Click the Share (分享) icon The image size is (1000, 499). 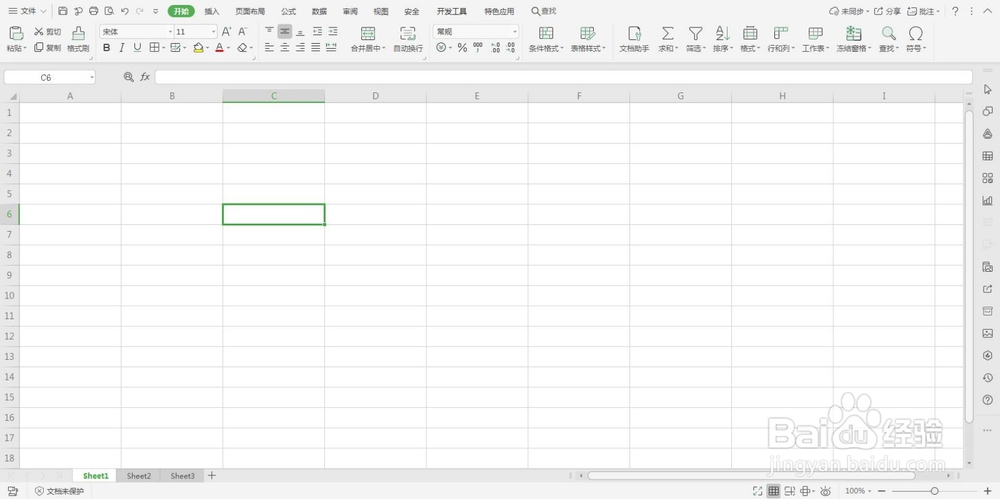click(887, 11)
